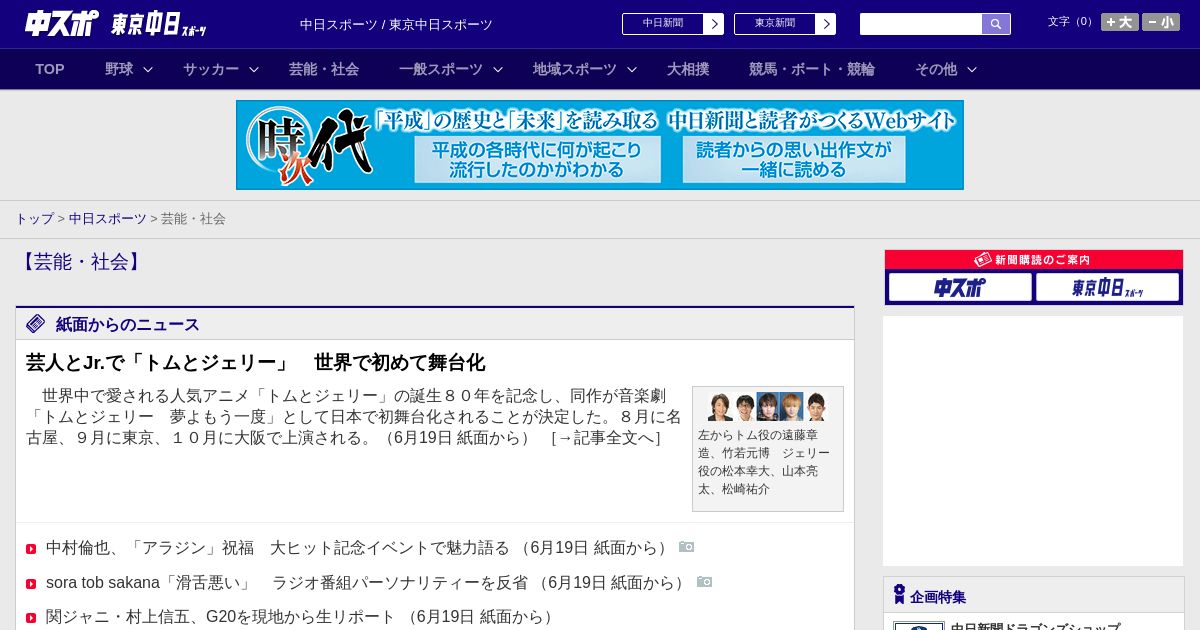Viewport: 1200px width, 630px height.
Task: Open 競馬・ボート・競輪 navigation item
Action: click(812, 69)
